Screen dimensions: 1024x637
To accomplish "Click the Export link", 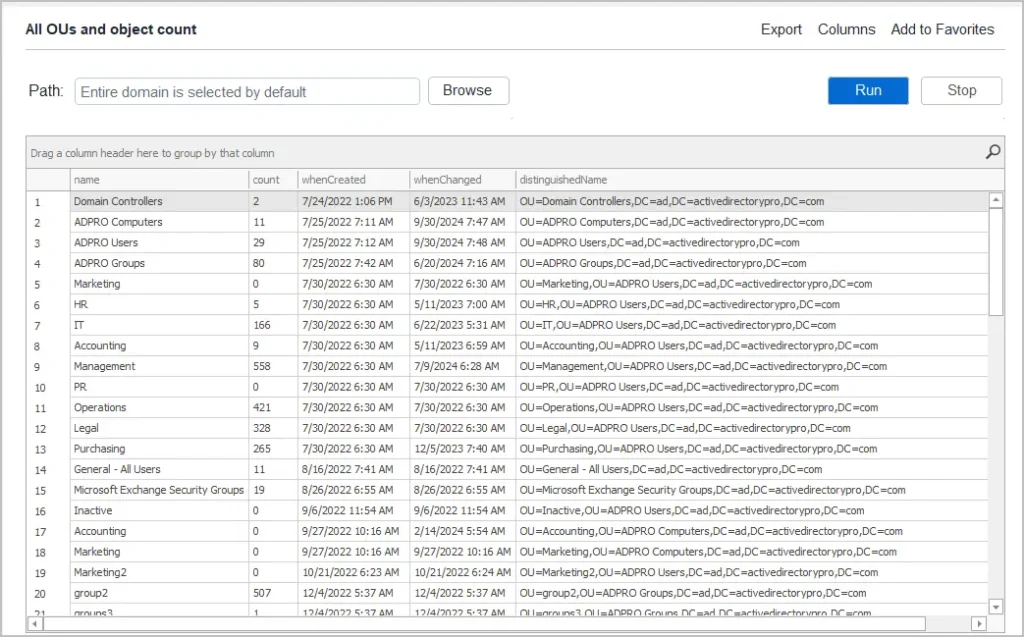I will tap(781, 29).
